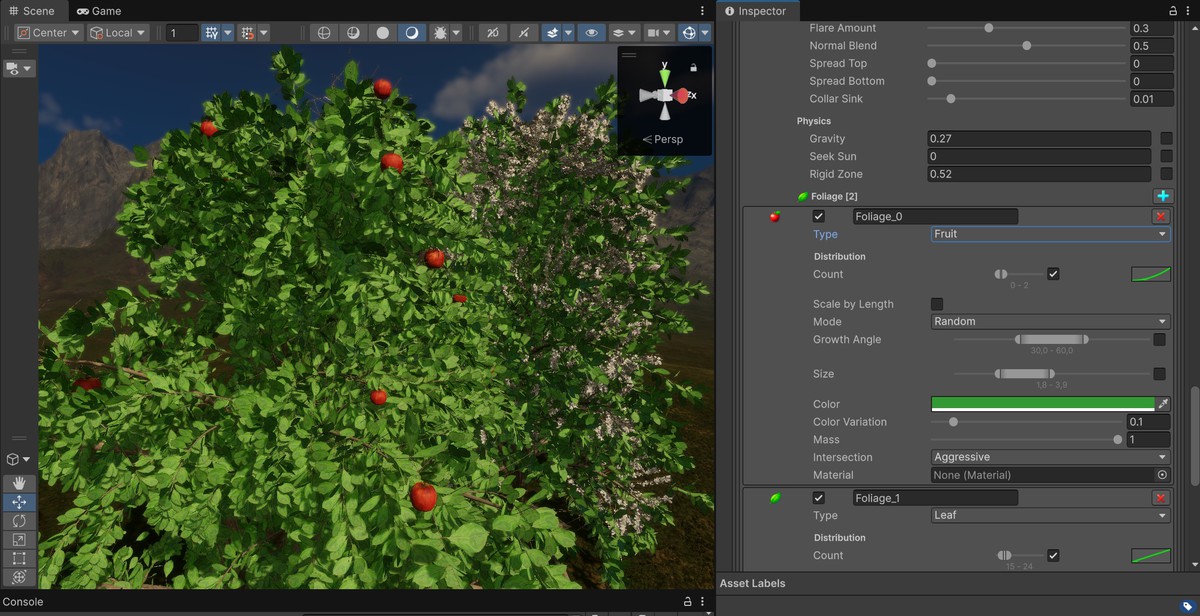This screenshot has height=616, width=1200.
Task: Open the scene effects dropdown arrow
Action: (569, 32)
